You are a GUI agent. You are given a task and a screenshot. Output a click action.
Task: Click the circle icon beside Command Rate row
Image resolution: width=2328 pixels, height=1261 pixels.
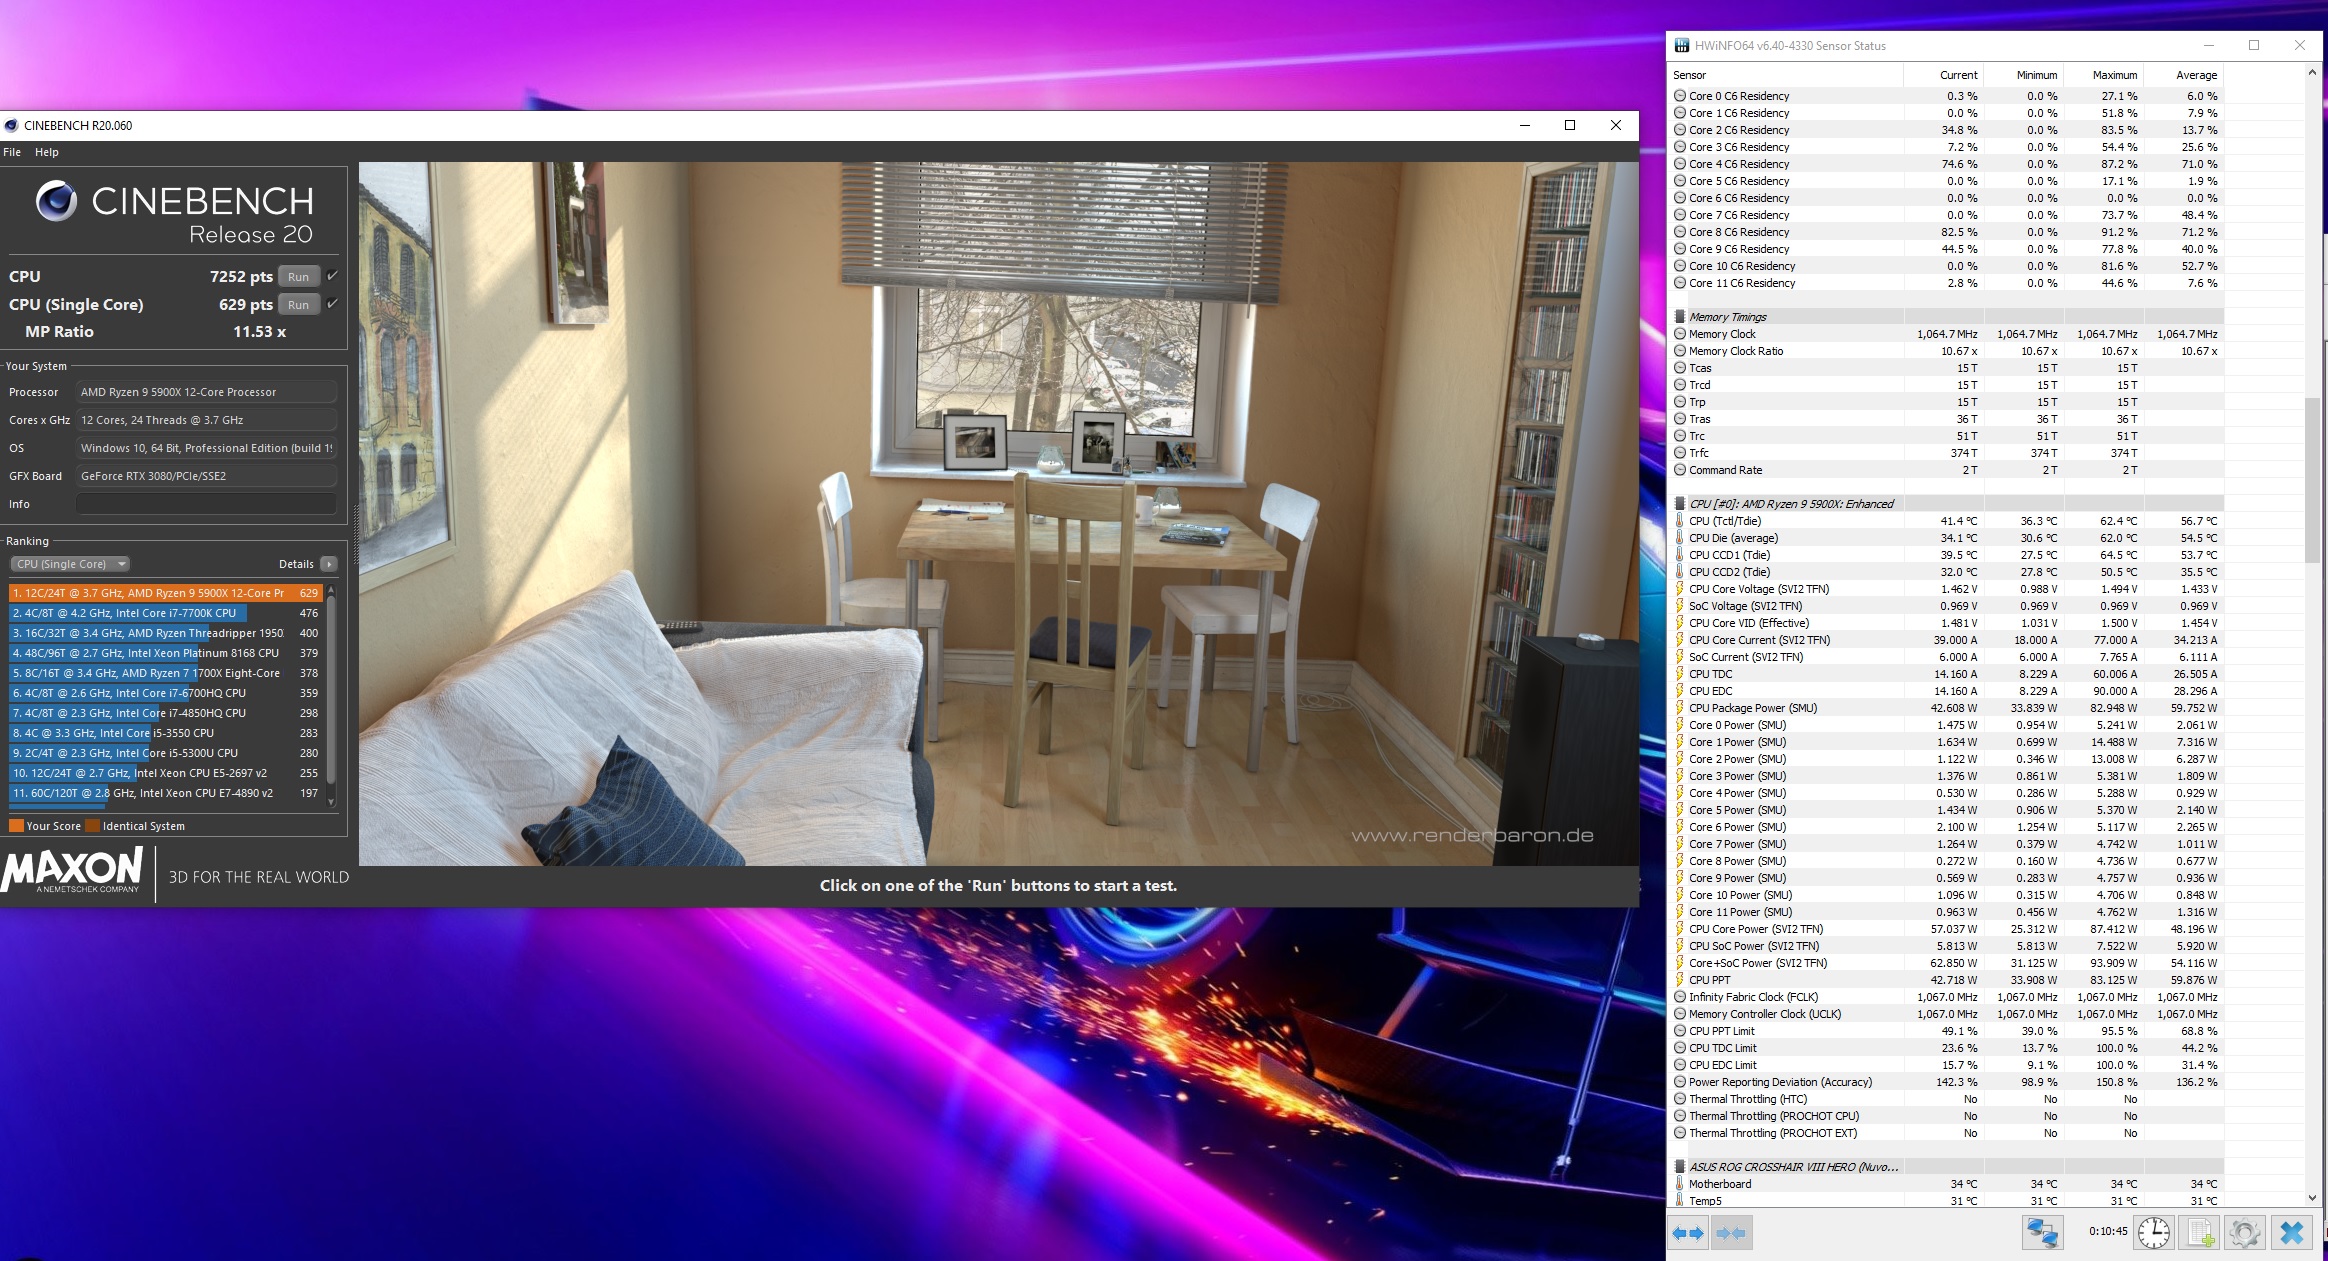click(1679, 470)
